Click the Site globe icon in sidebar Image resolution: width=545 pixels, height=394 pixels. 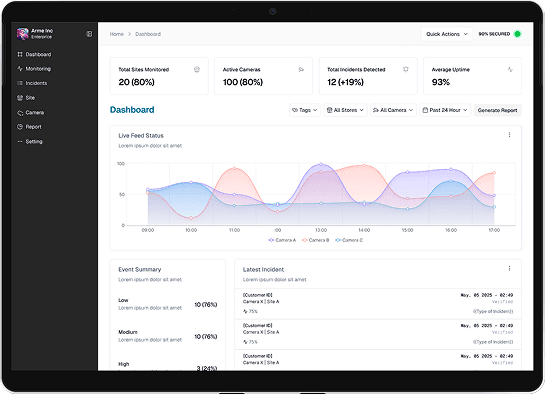(x=20, y=98)
